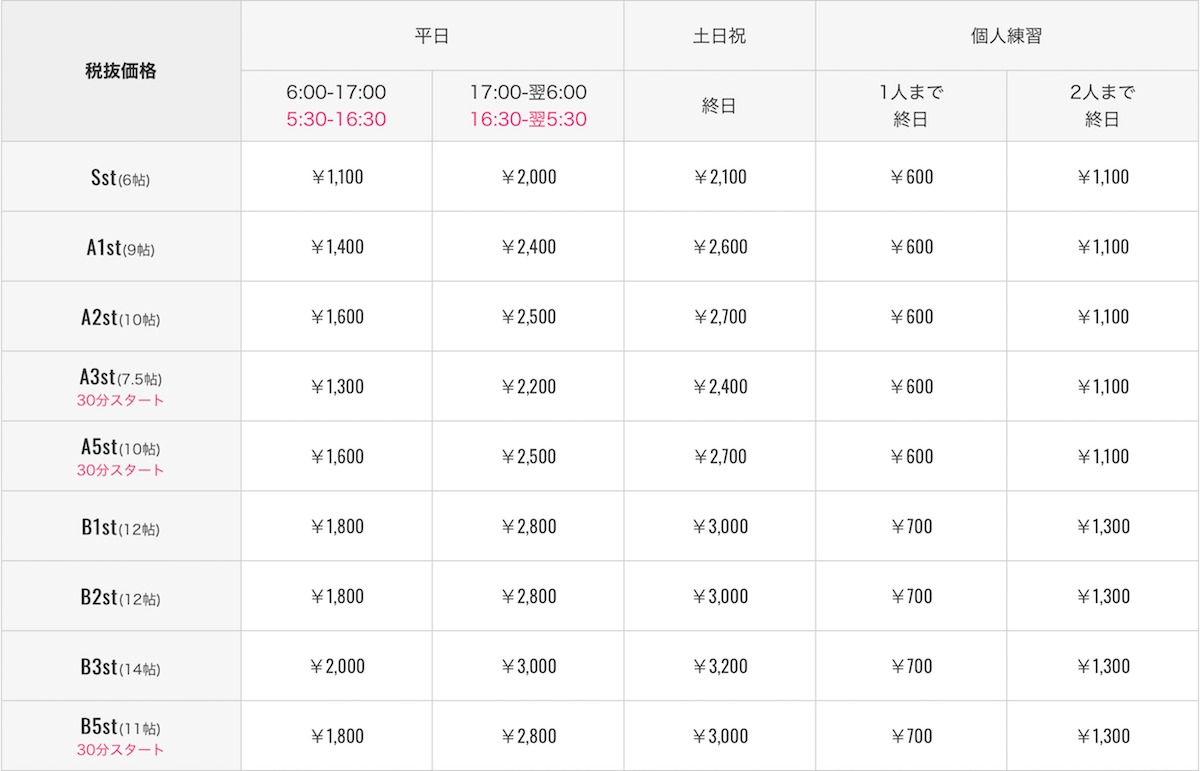Click the ¥2,000 daytime price for B3st
Screen dimensions: 1200x771
[336, 667]
